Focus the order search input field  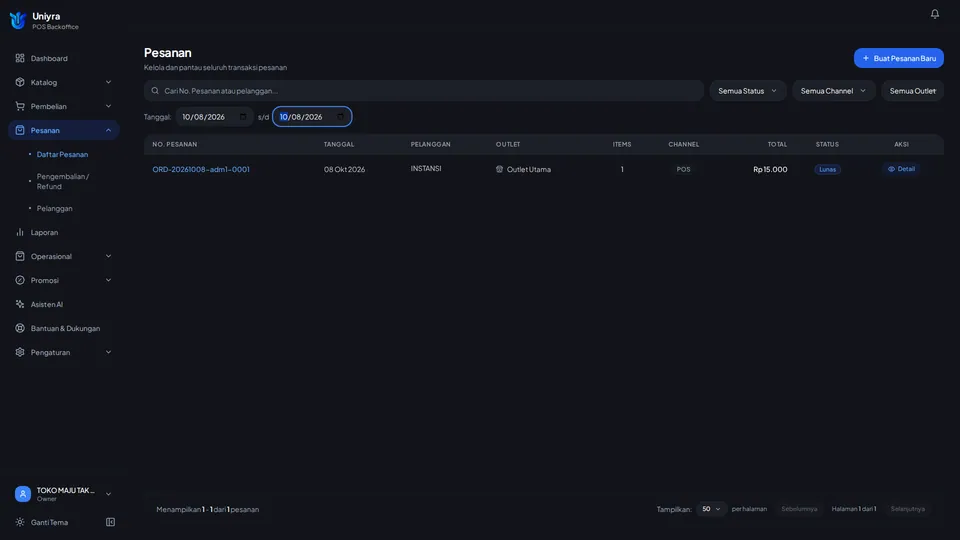tap(424, 91)
